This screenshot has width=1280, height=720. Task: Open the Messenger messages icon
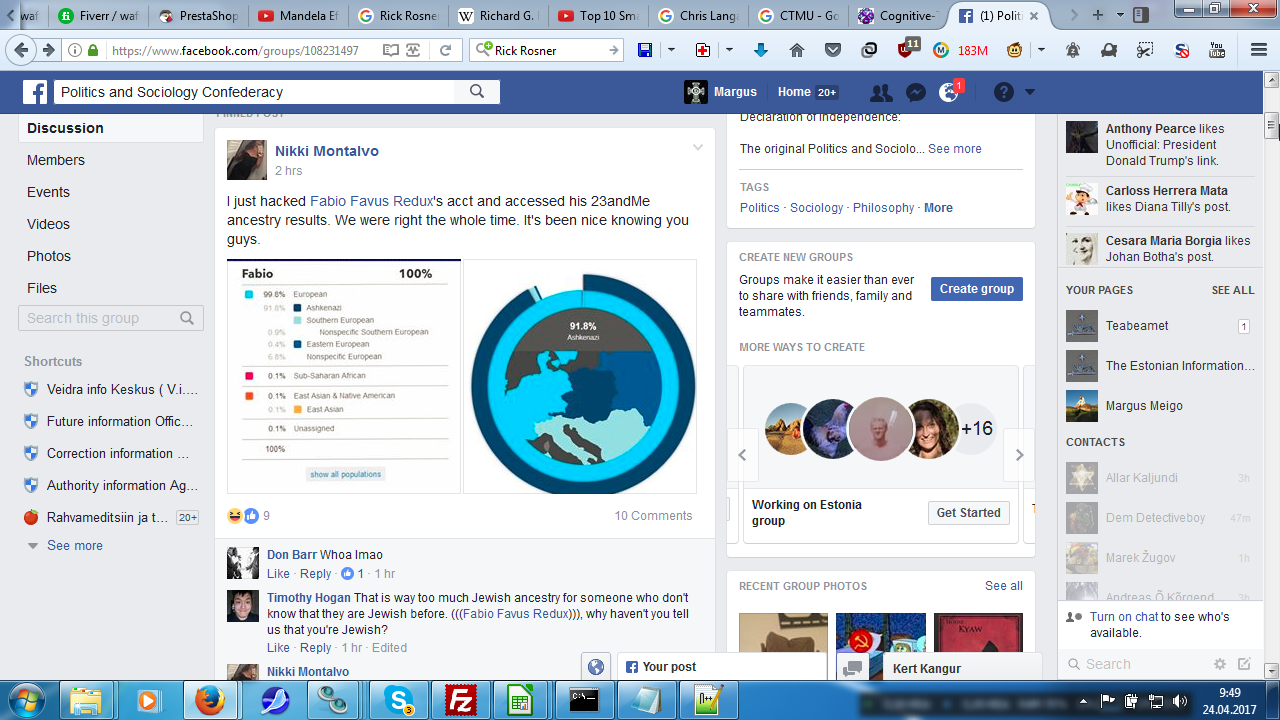click(915, 92)
